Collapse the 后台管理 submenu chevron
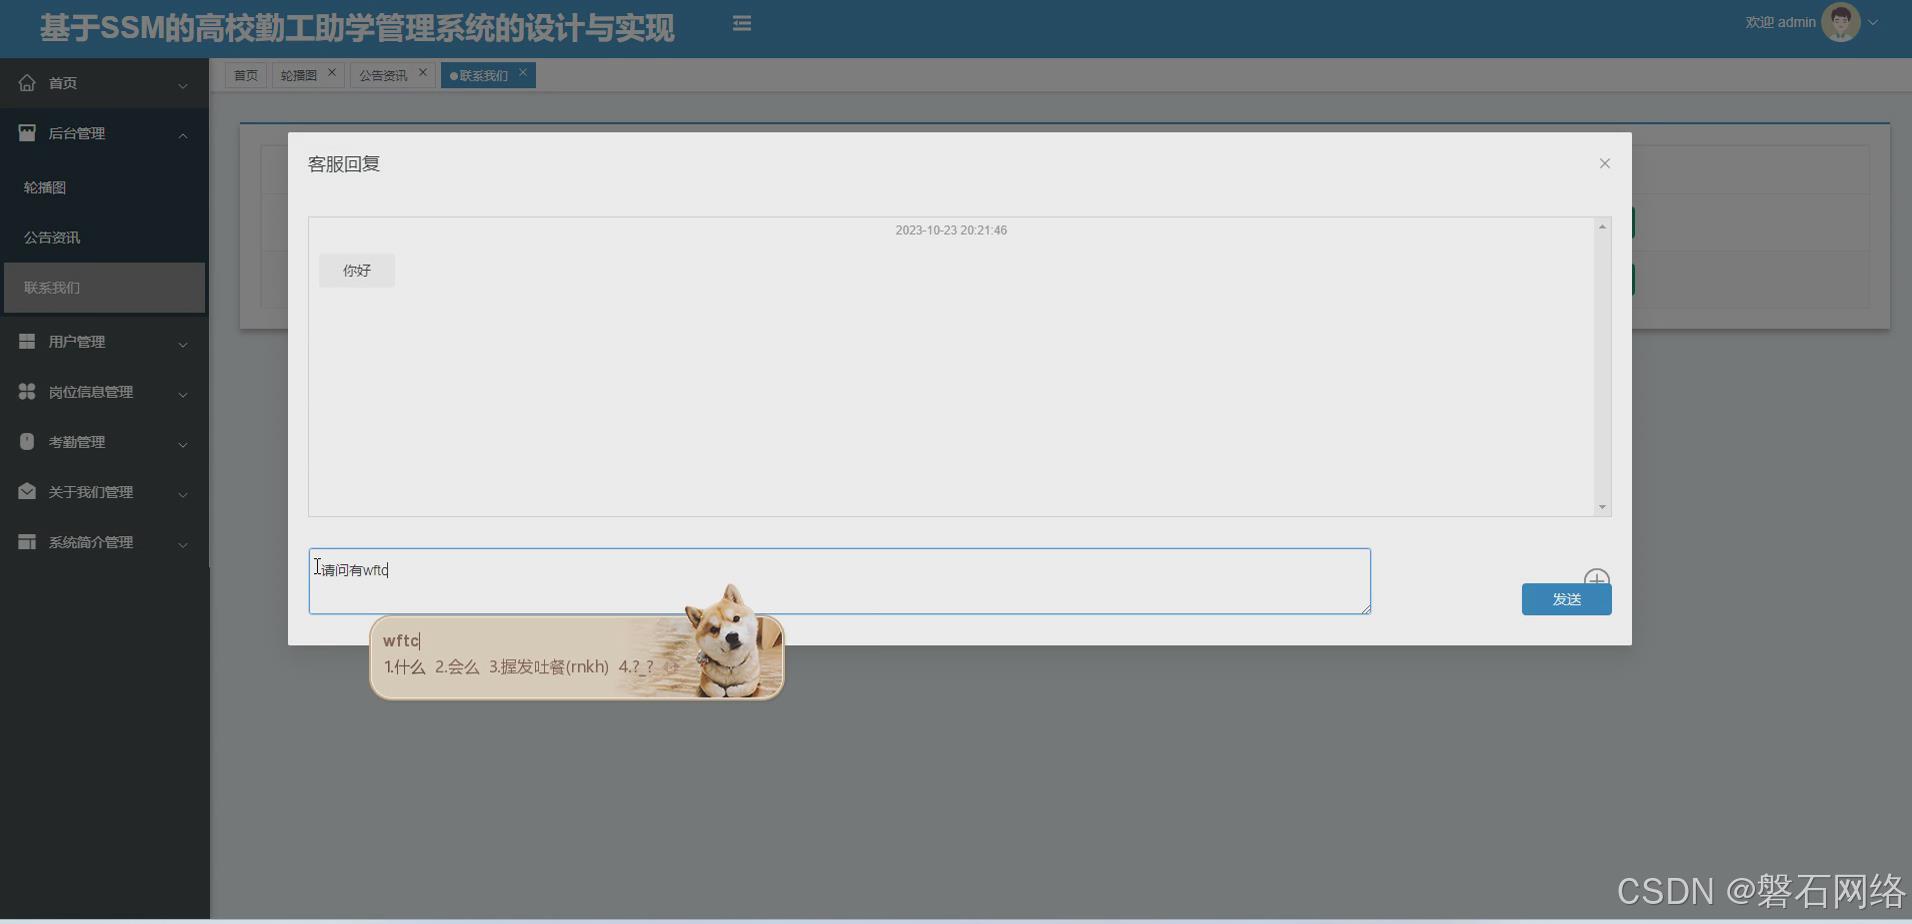 click(183, 135)
